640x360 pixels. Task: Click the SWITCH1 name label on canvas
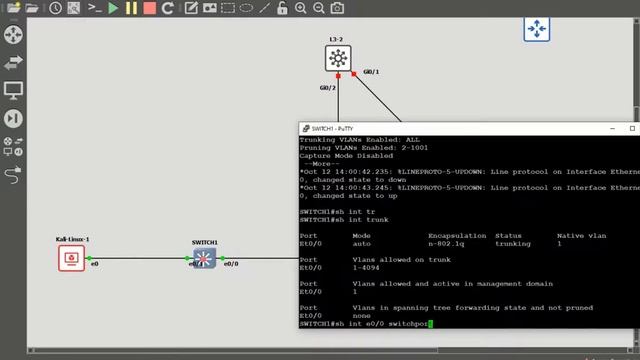tap(204, 242)
